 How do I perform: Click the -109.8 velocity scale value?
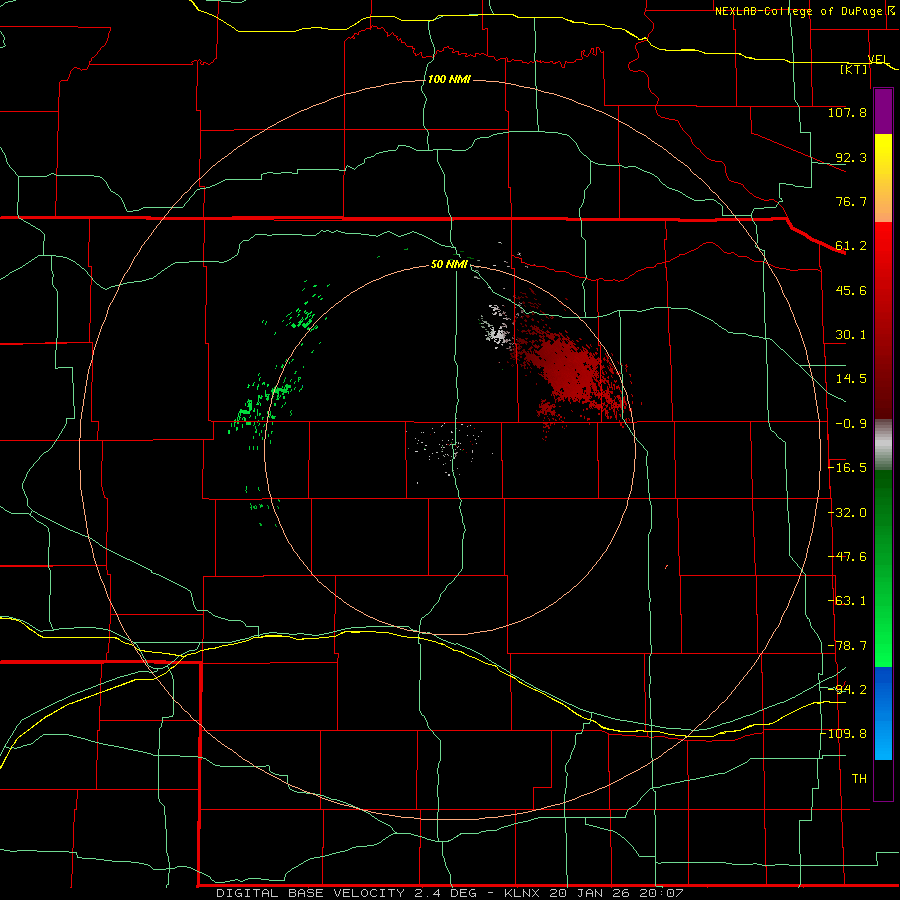(844, 734)
